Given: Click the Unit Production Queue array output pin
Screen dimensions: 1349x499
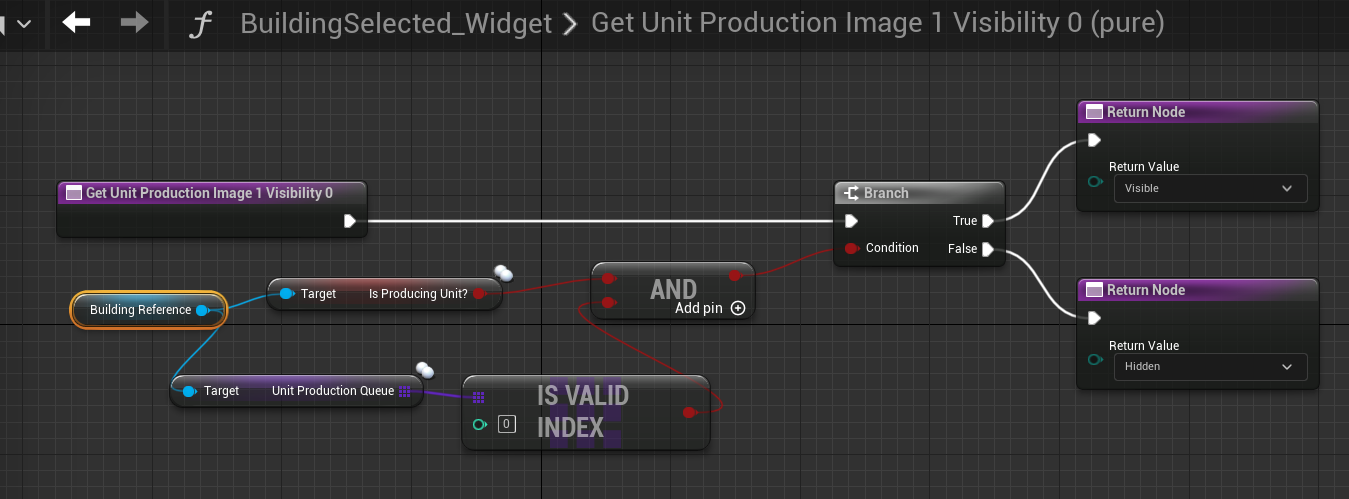Looking at the screenshot, I should click(405, 391).
